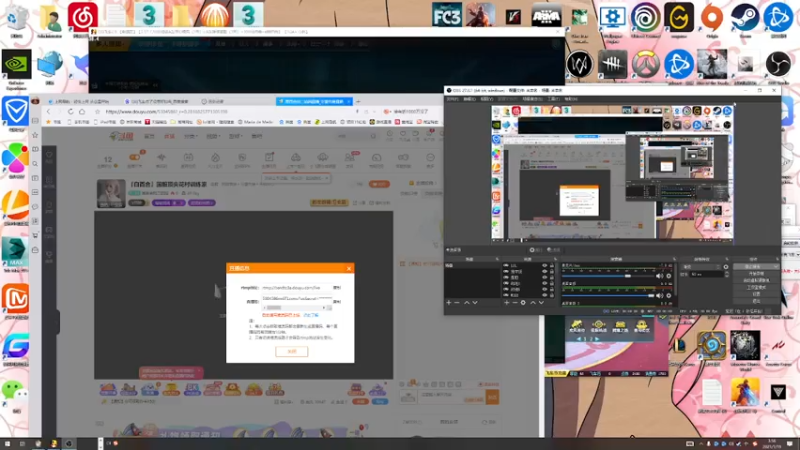Click Douyu 首页 home nav item

tap(149, 136)
